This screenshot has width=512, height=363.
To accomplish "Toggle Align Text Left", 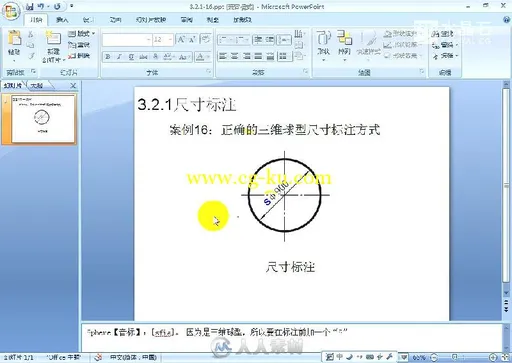I will click(x=223, y=56).
